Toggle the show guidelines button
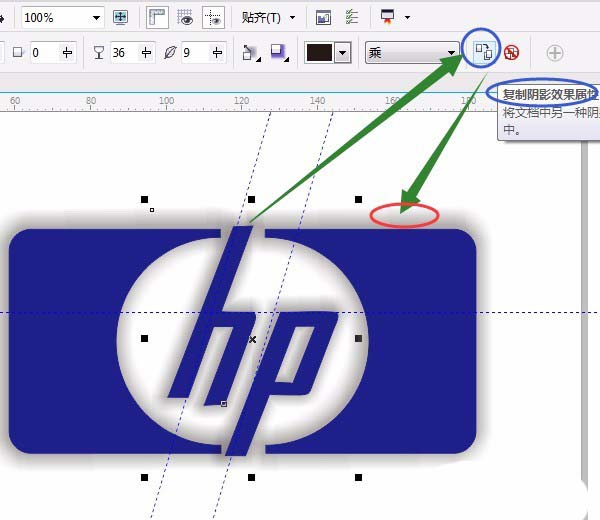Screen dimensions: 600x520 [x=213, y=17]
